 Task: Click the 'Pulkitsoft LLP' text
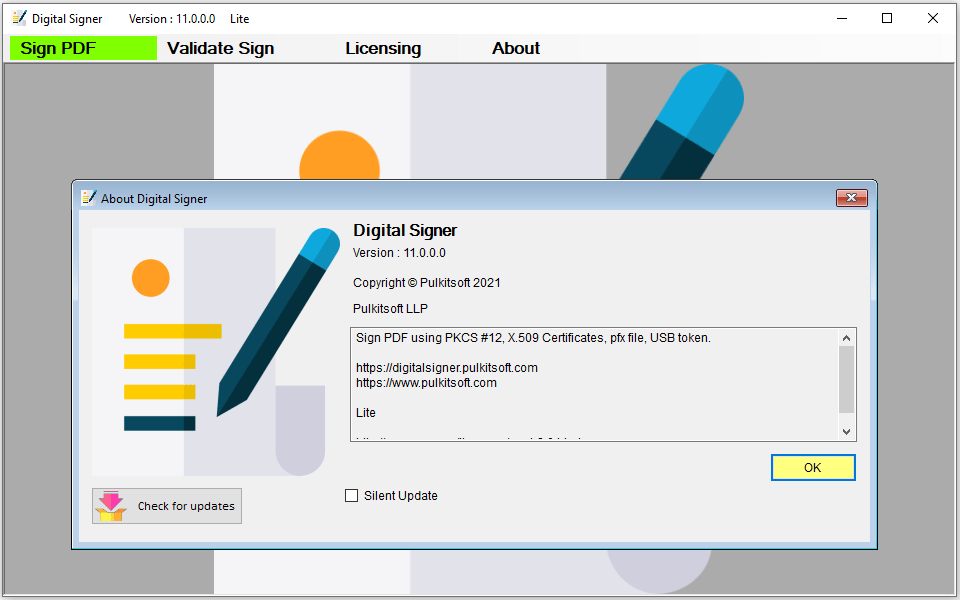pos(390,309)
